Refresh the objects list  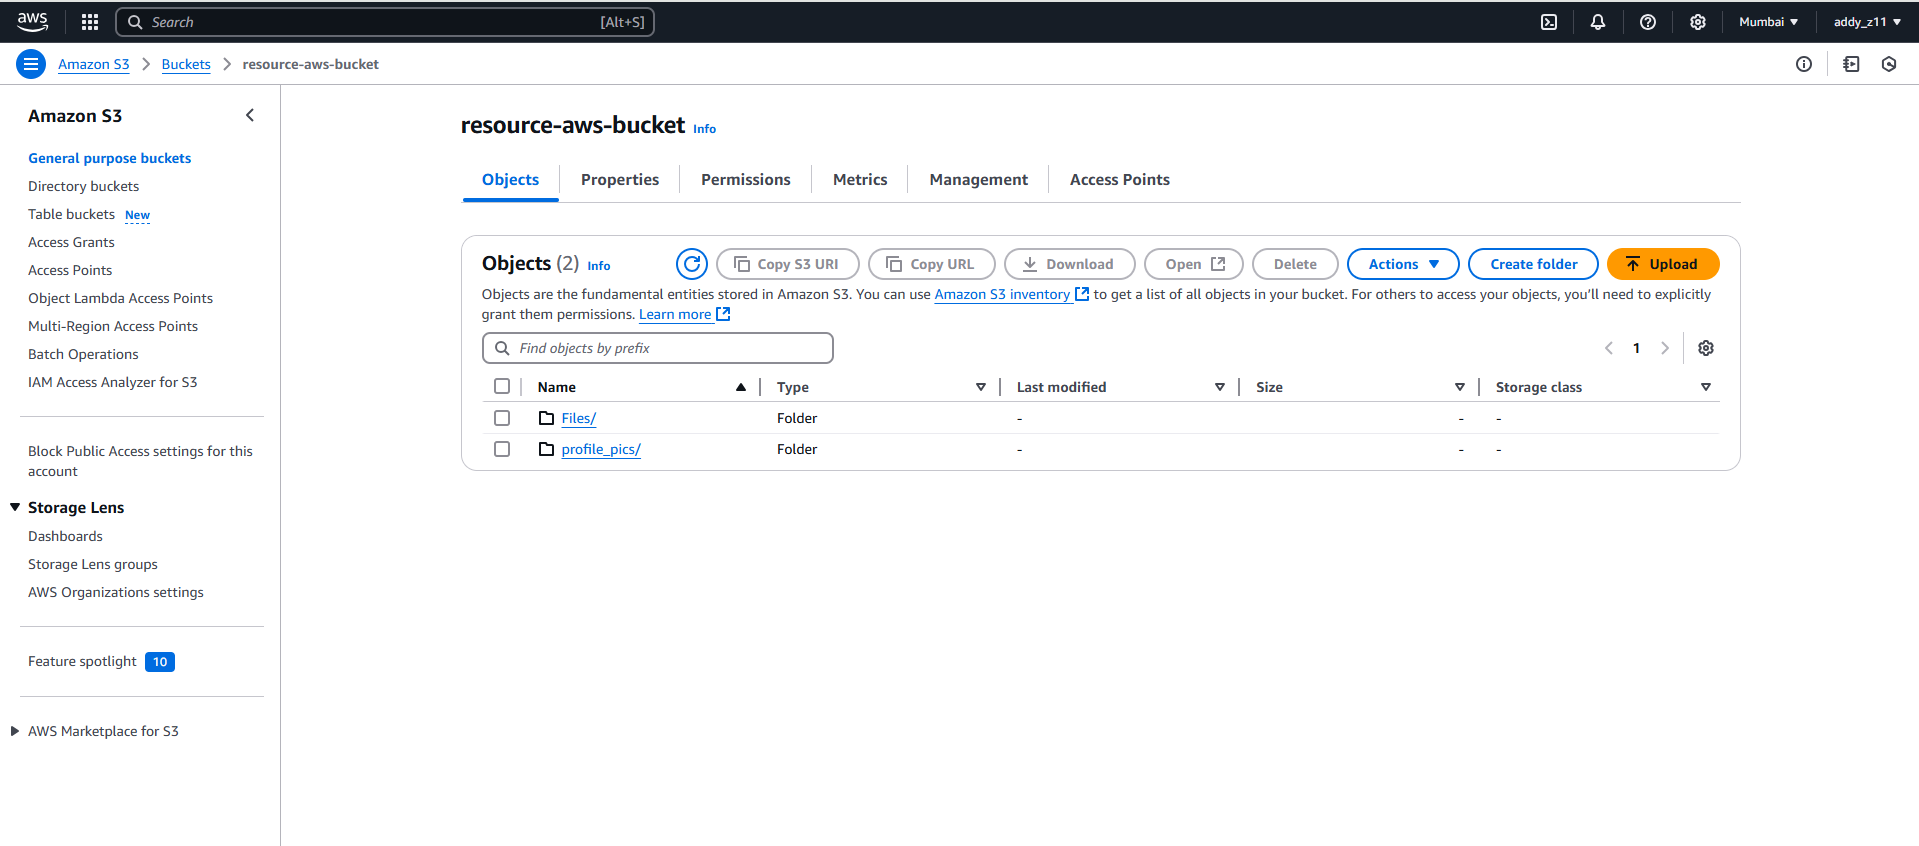tap(691, 264)
